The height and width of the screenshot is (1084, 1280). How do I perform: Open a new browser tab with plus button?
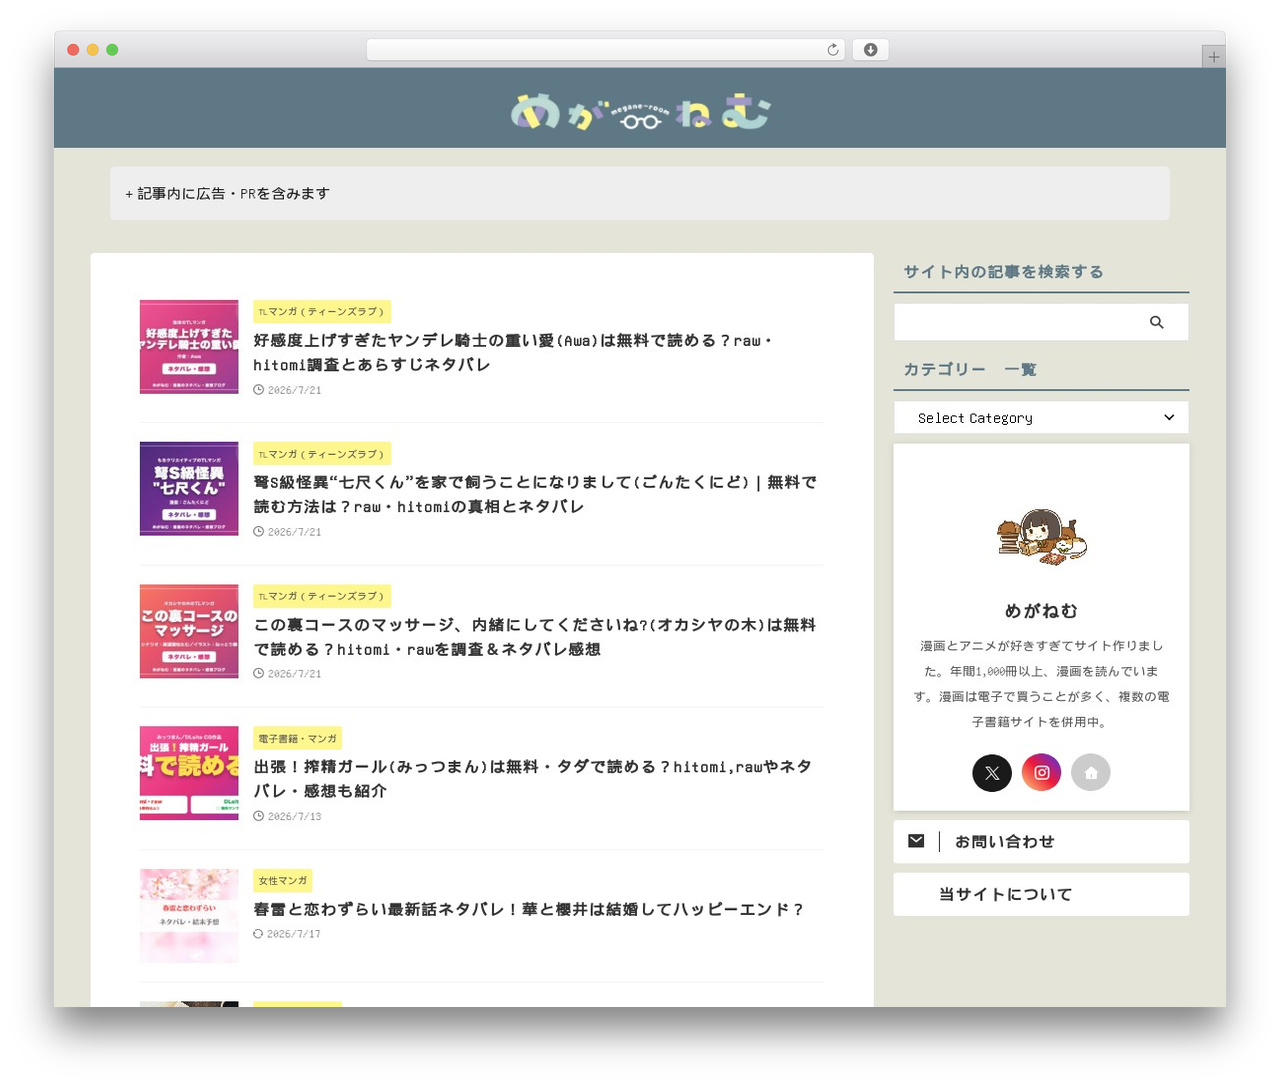(1213, 57)
